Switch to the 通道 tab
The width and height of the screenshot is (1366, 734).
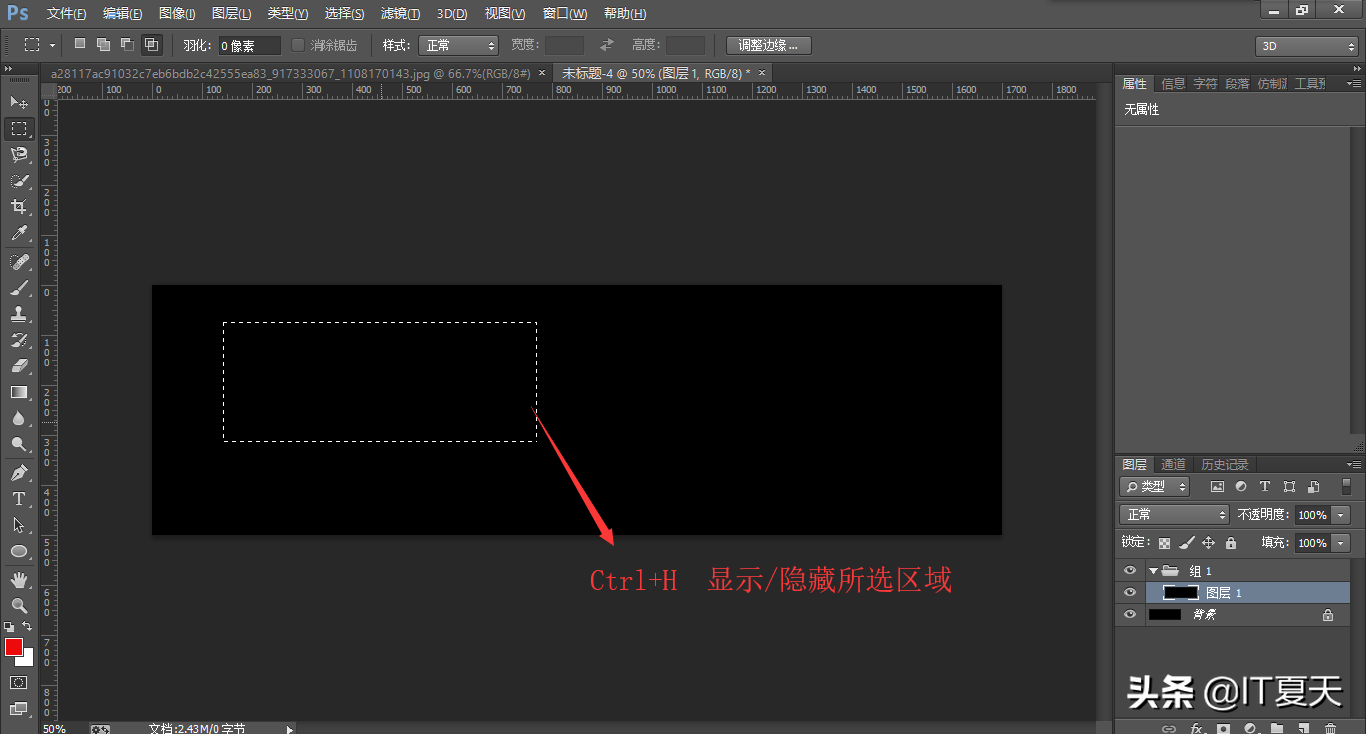click(x=1173, y=465)
